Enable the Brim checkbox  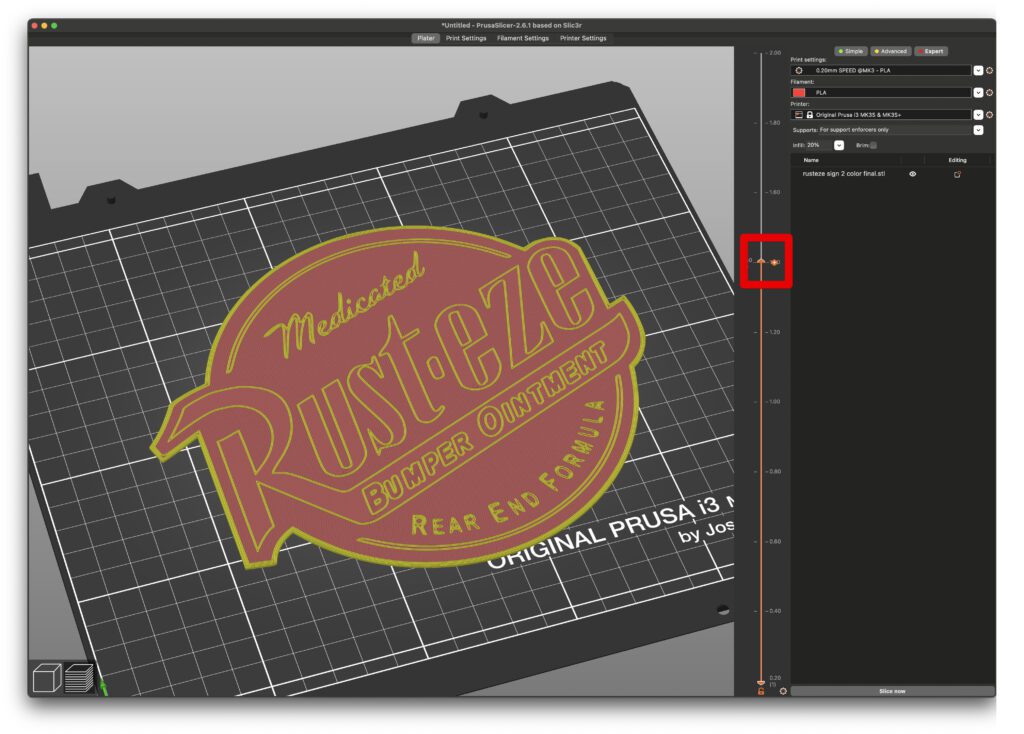(873, 145)
